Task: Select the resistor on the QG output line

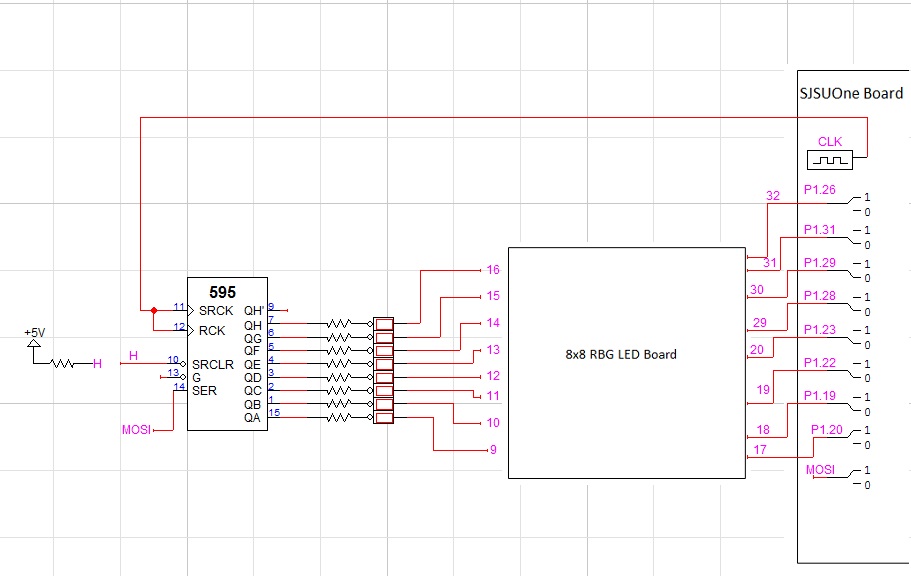Action: (339, 337)
